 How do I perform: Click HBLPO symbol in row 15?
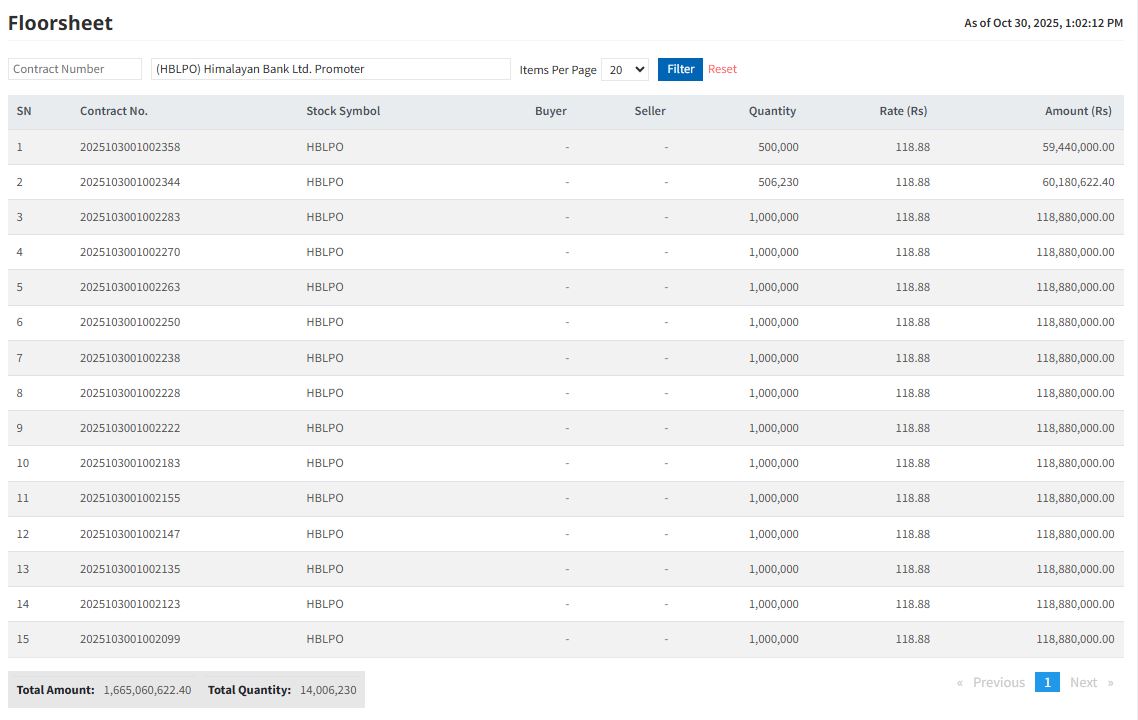pyautogui.click(x=325, y=639)
